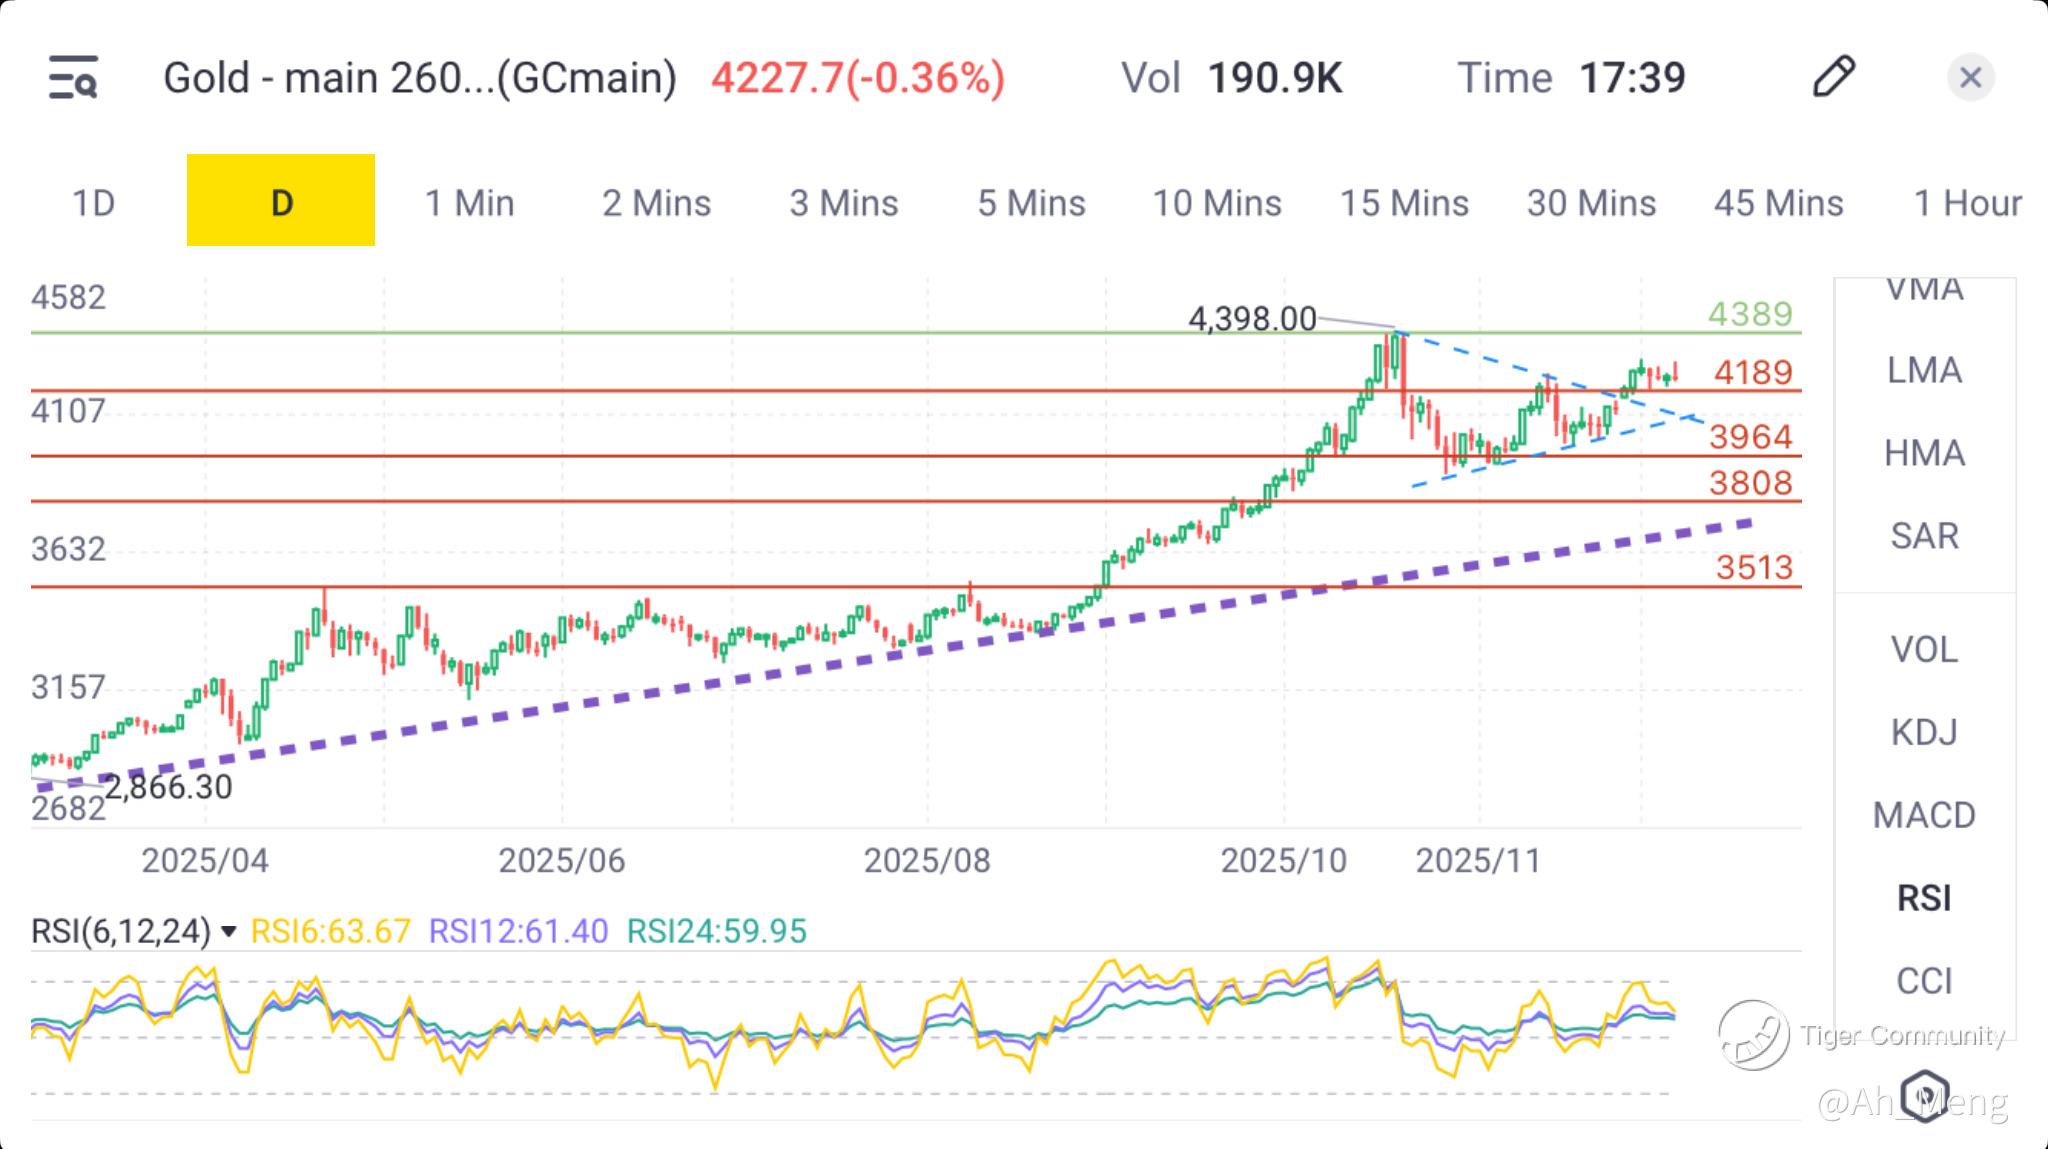
Task: Click the Tiger Community logo icon
Action: click(x=1753, y=1035)
